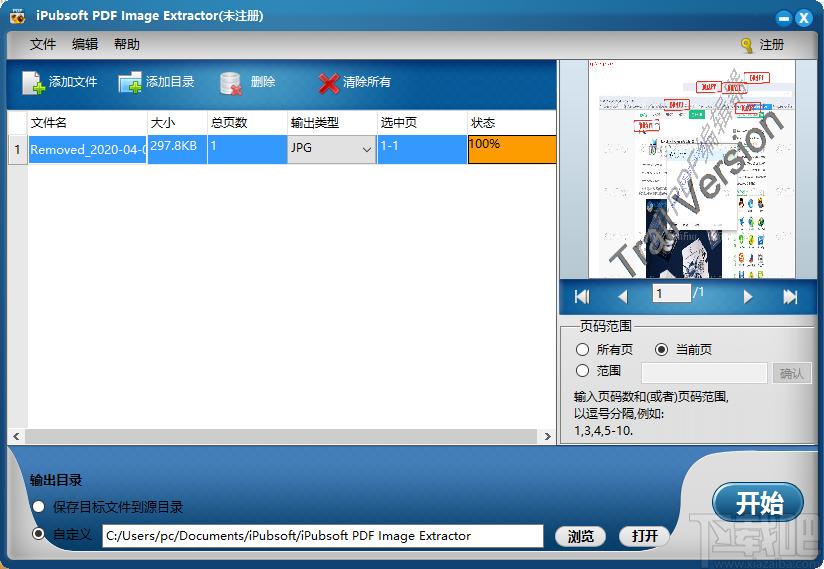Viewport: 824px width, 569px height.
Task: Choose save to source directory (保存目标文件到源目录)
Action: 38,507
